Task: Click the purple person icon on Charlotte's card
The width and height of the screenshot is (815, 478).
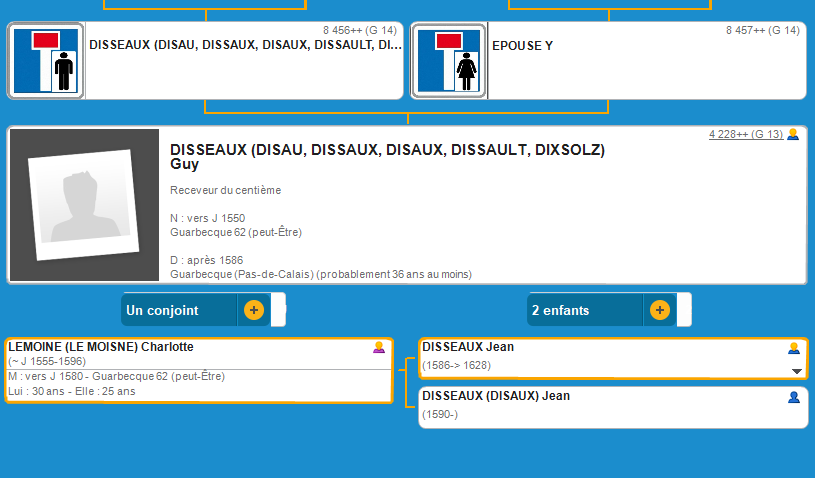Action: (x=379, y=348)
